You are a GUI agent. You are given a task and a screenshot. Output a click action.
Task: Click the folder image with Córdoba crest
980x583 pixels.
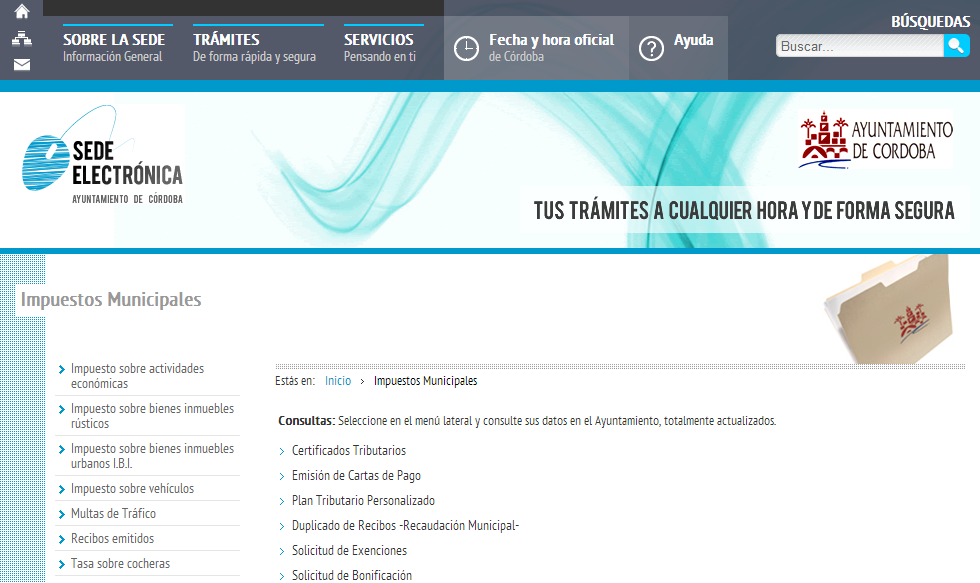(890, 310)
